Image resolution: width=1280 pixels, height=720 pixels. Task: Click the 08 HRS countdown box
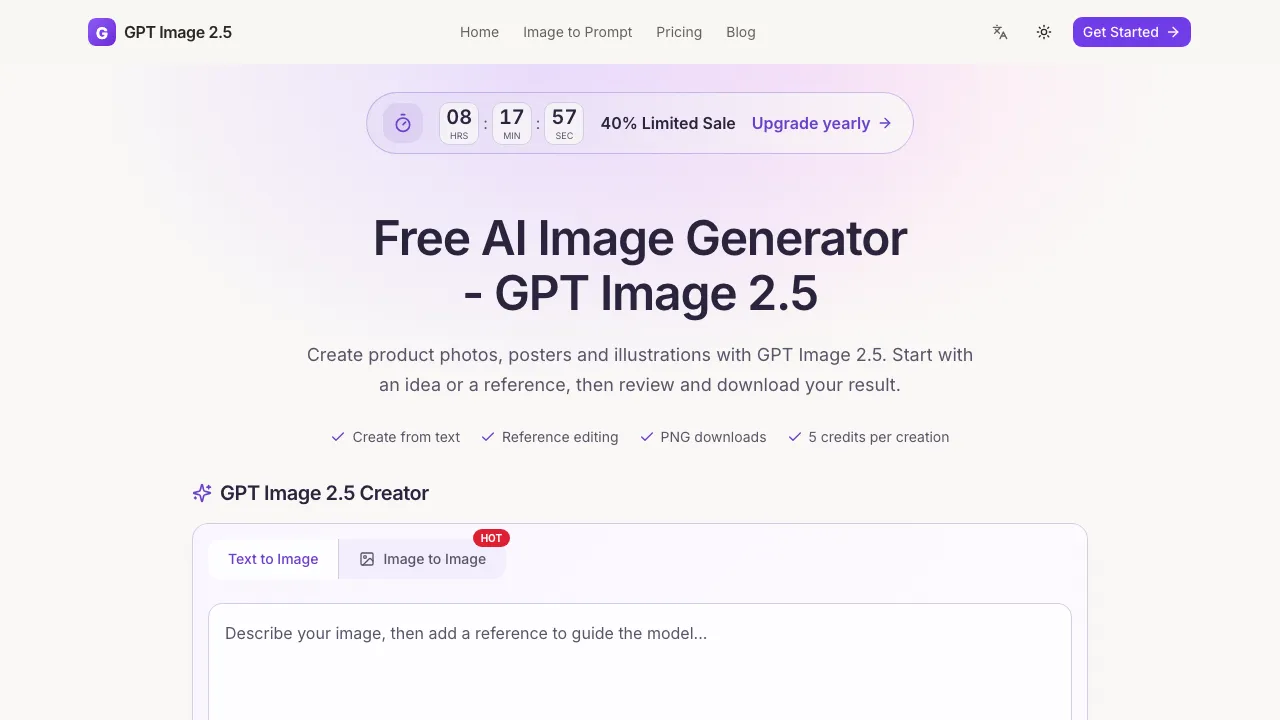(x=459, y=124)
